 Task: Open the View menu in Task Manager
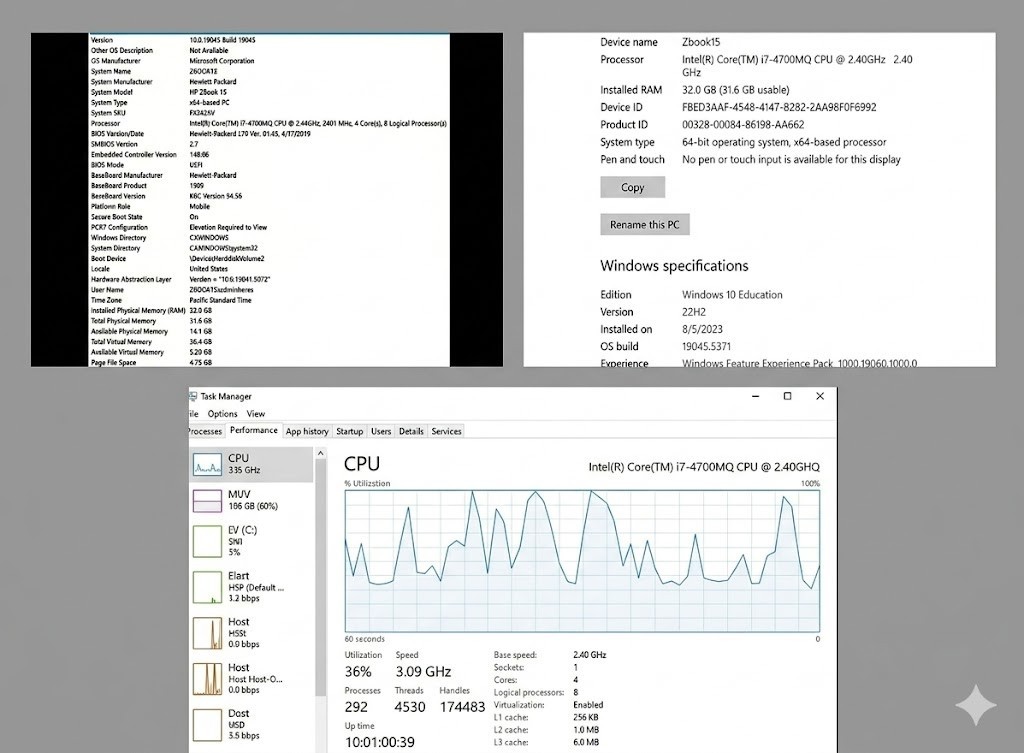pyautogui.click(x=255, y=413)
